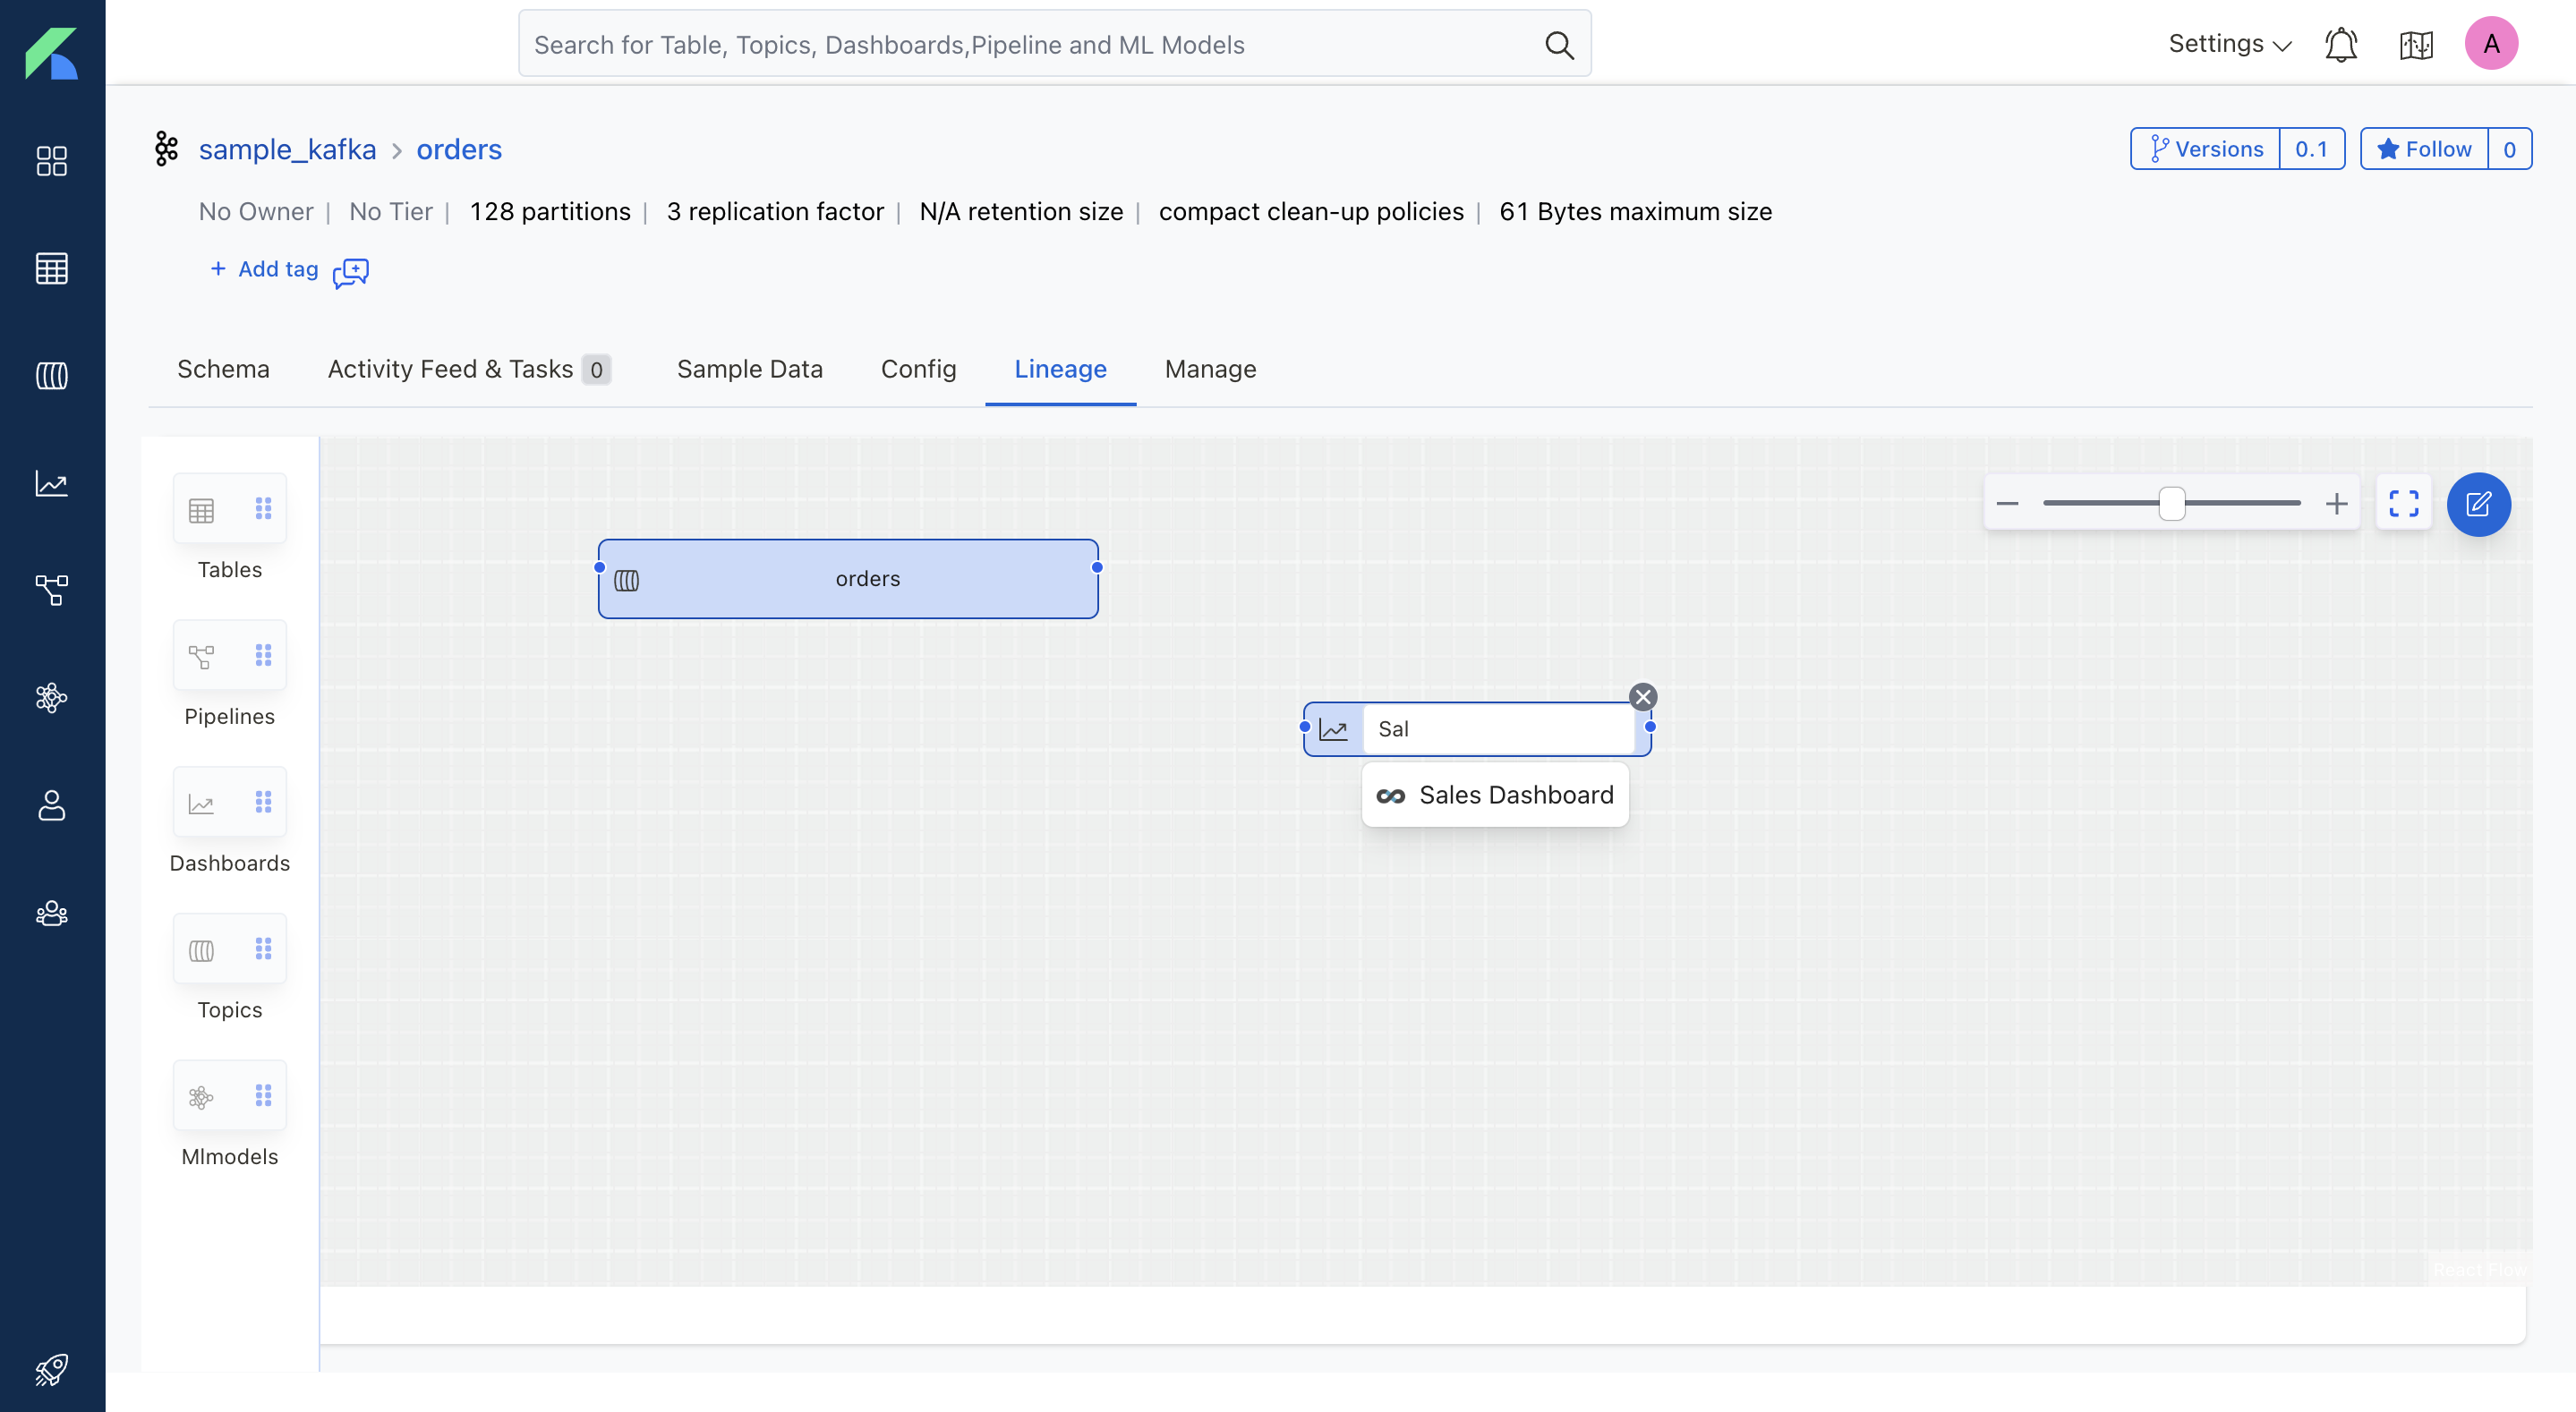Open the ML models sidebar icon
This screenshot has width=2576, height=1412.
[x=51, y=697]
